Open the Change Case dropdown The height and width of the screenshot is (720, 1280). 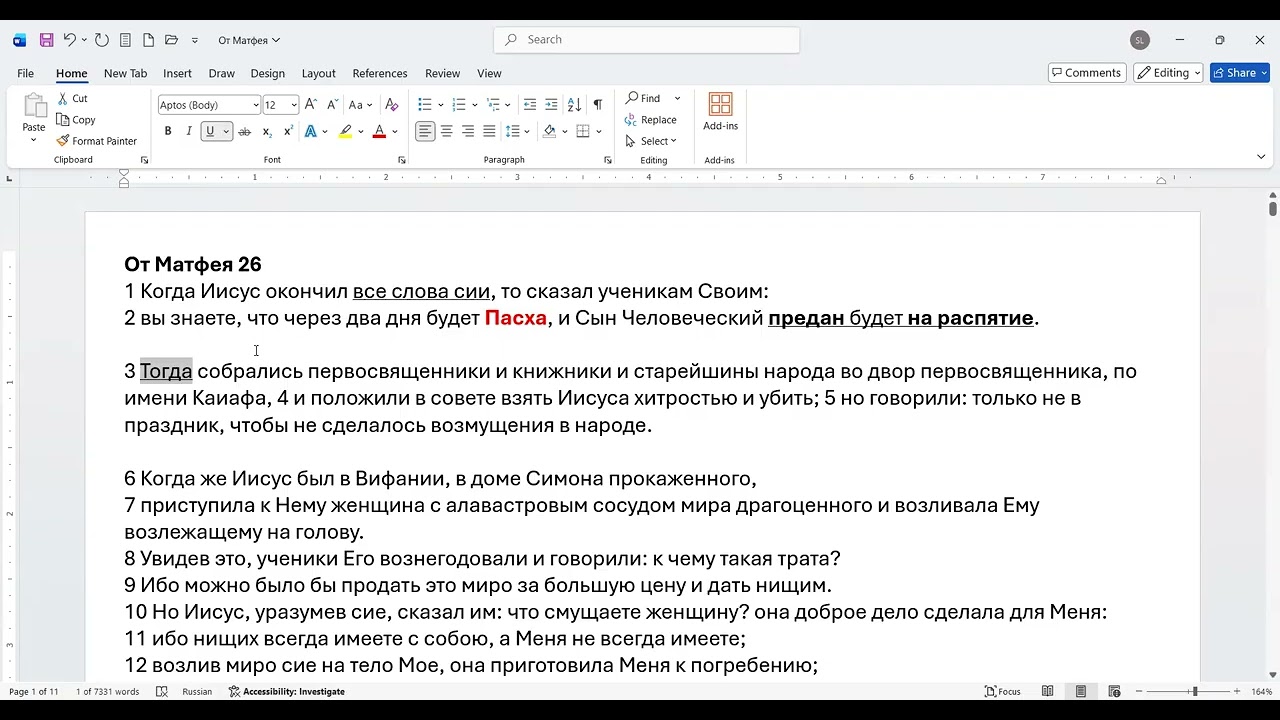coord(360,104)
